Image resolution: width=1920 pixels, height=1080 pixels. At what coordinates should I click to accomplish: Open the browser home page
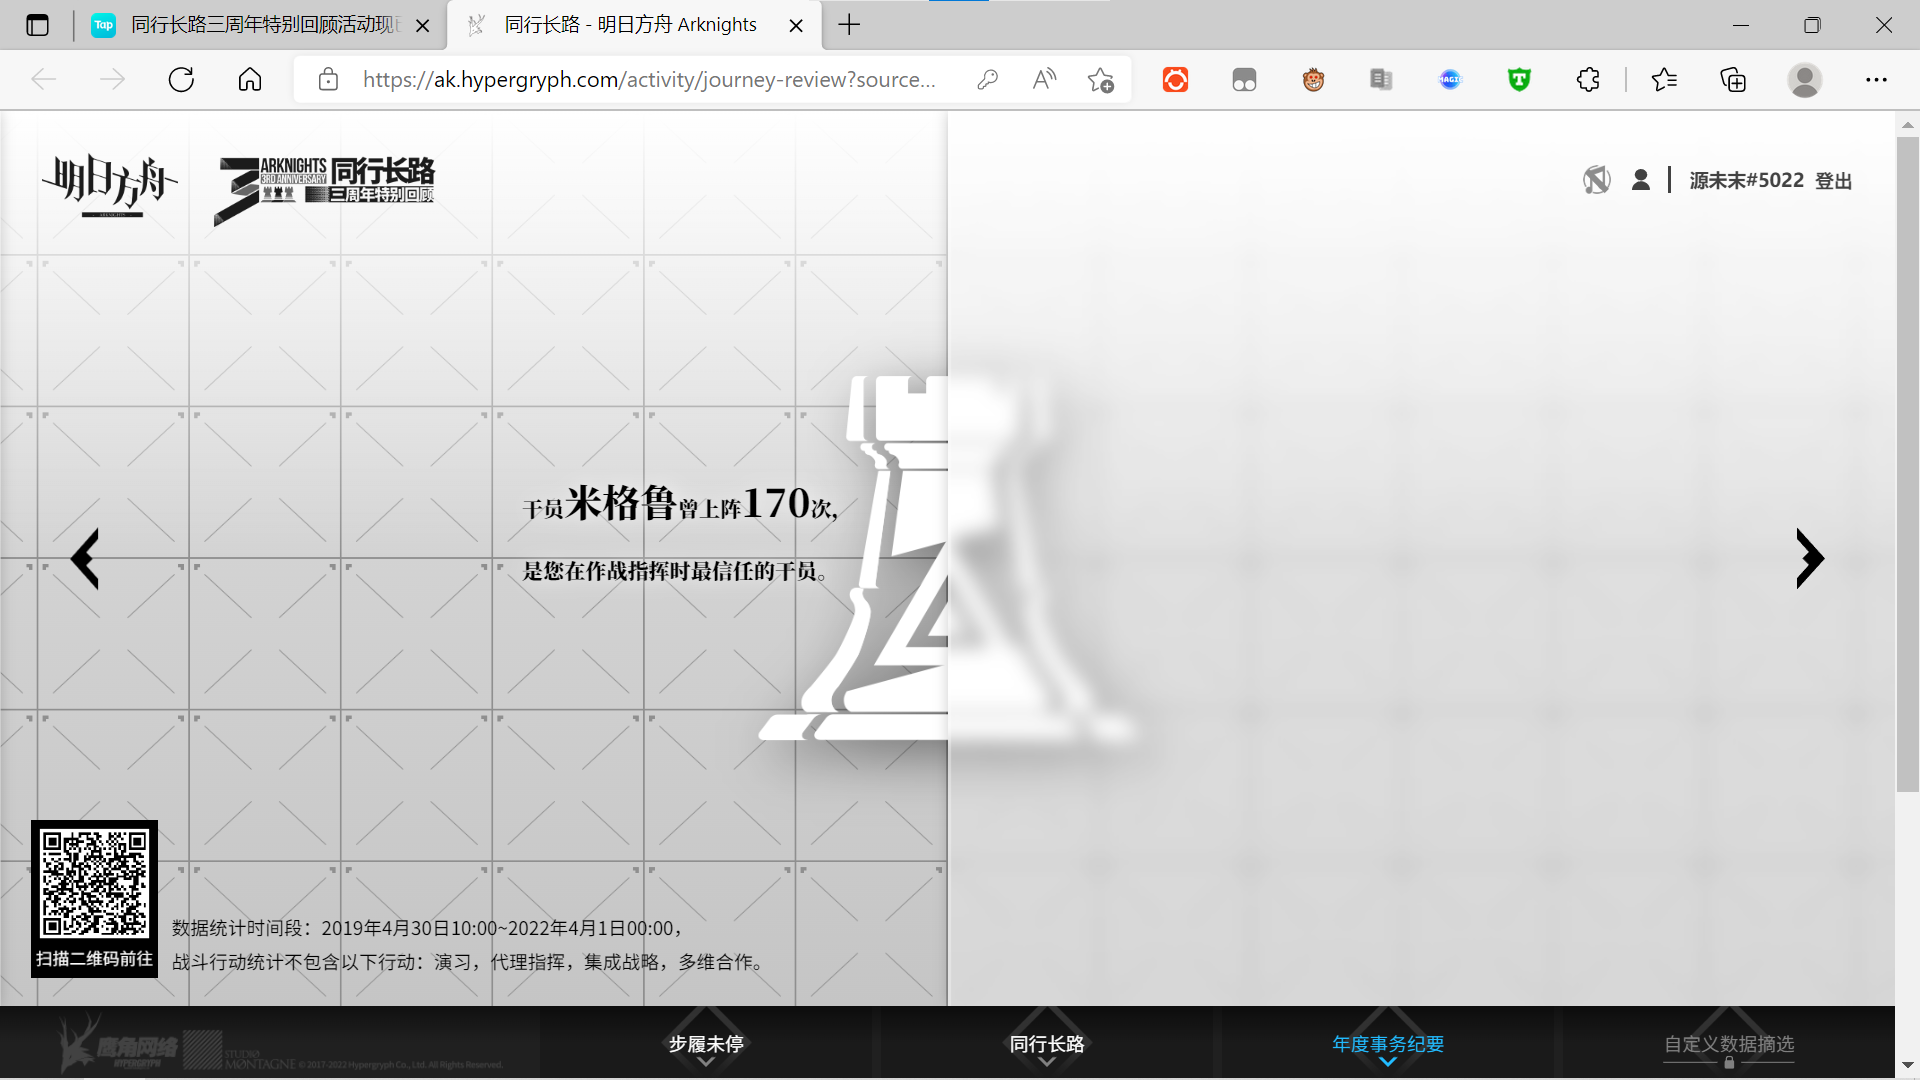click(x=250, y=80)
